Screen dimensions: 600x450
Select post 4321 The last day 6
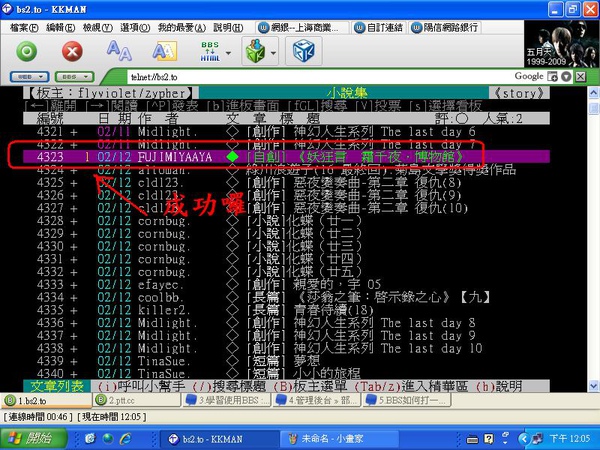(x=286, y=132)
